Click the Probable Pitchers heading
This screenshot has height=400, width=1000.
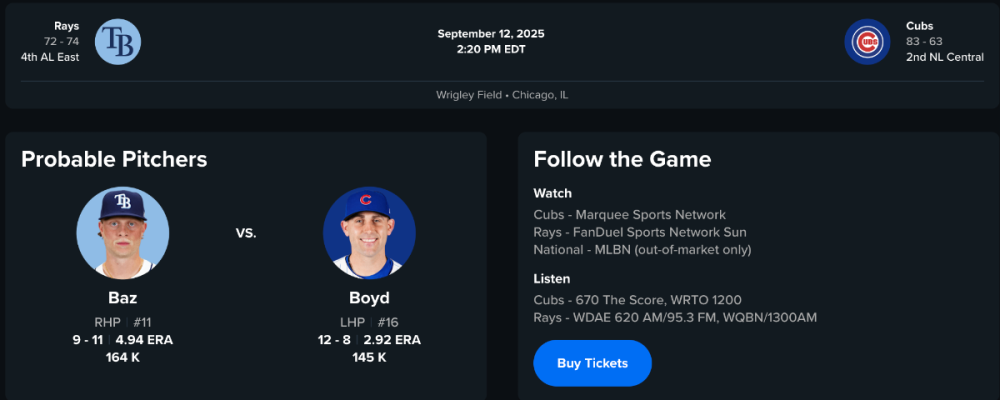(x=114, y=159)
